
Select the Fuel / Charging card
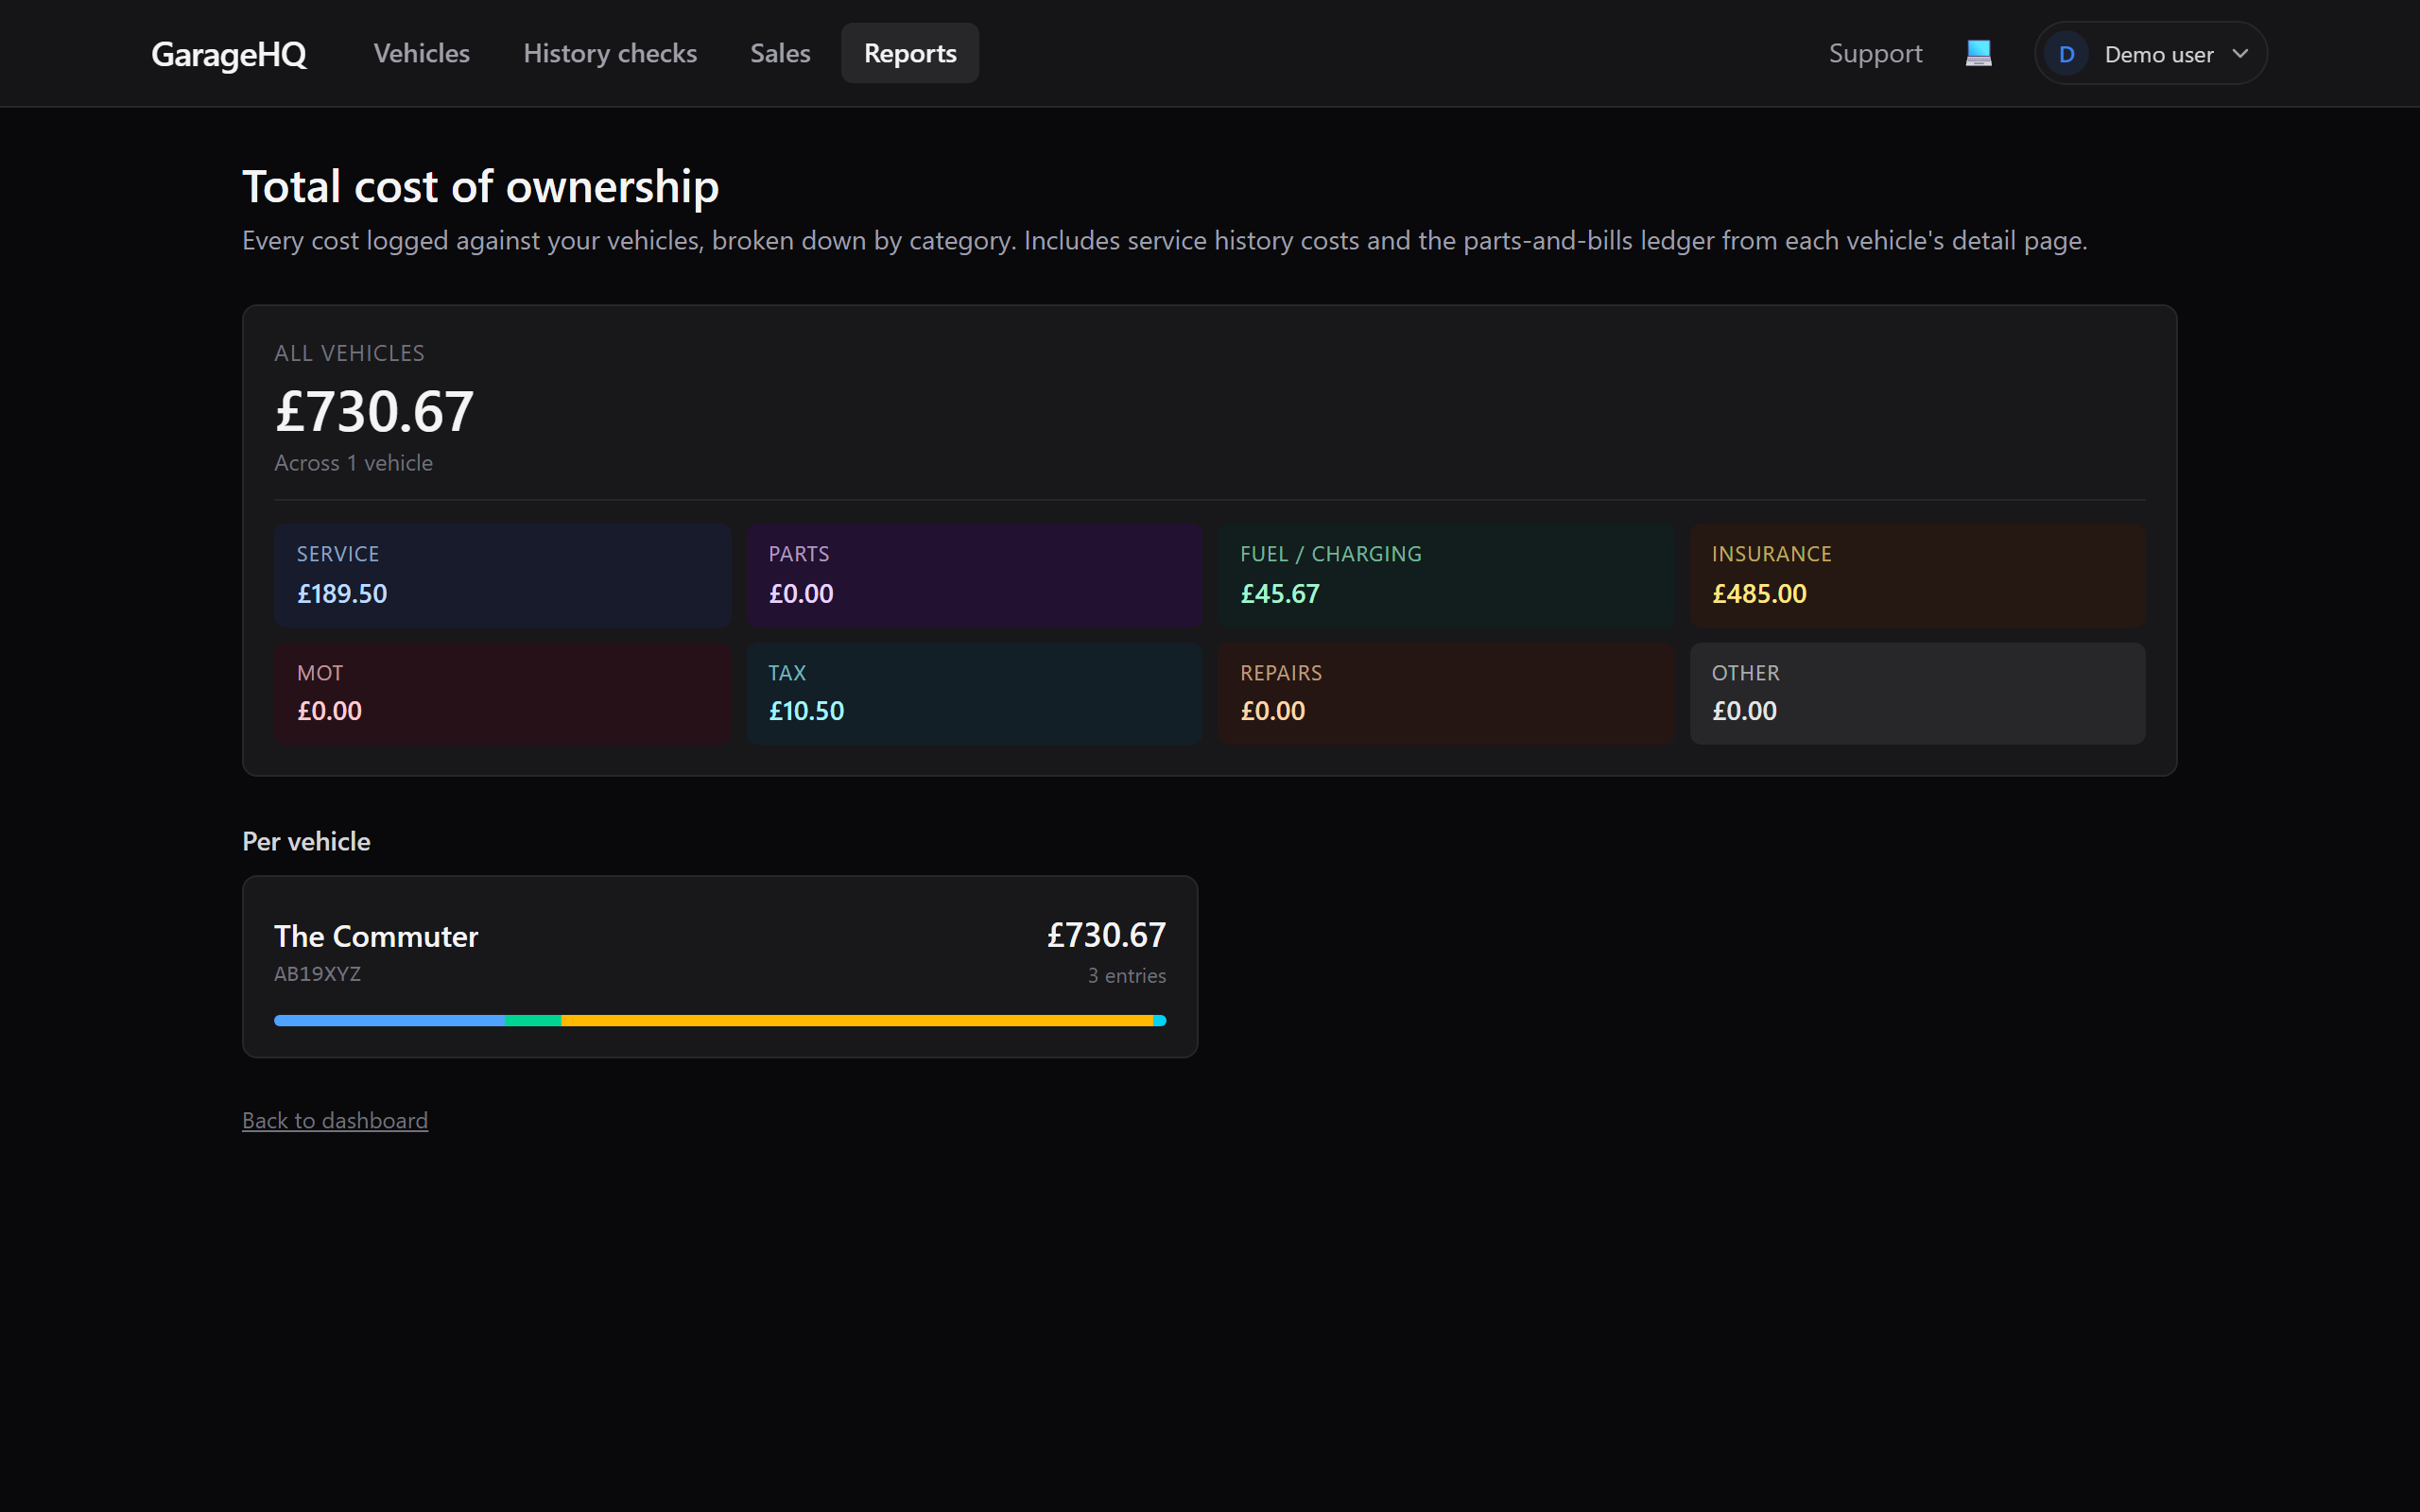[1446, 575]
